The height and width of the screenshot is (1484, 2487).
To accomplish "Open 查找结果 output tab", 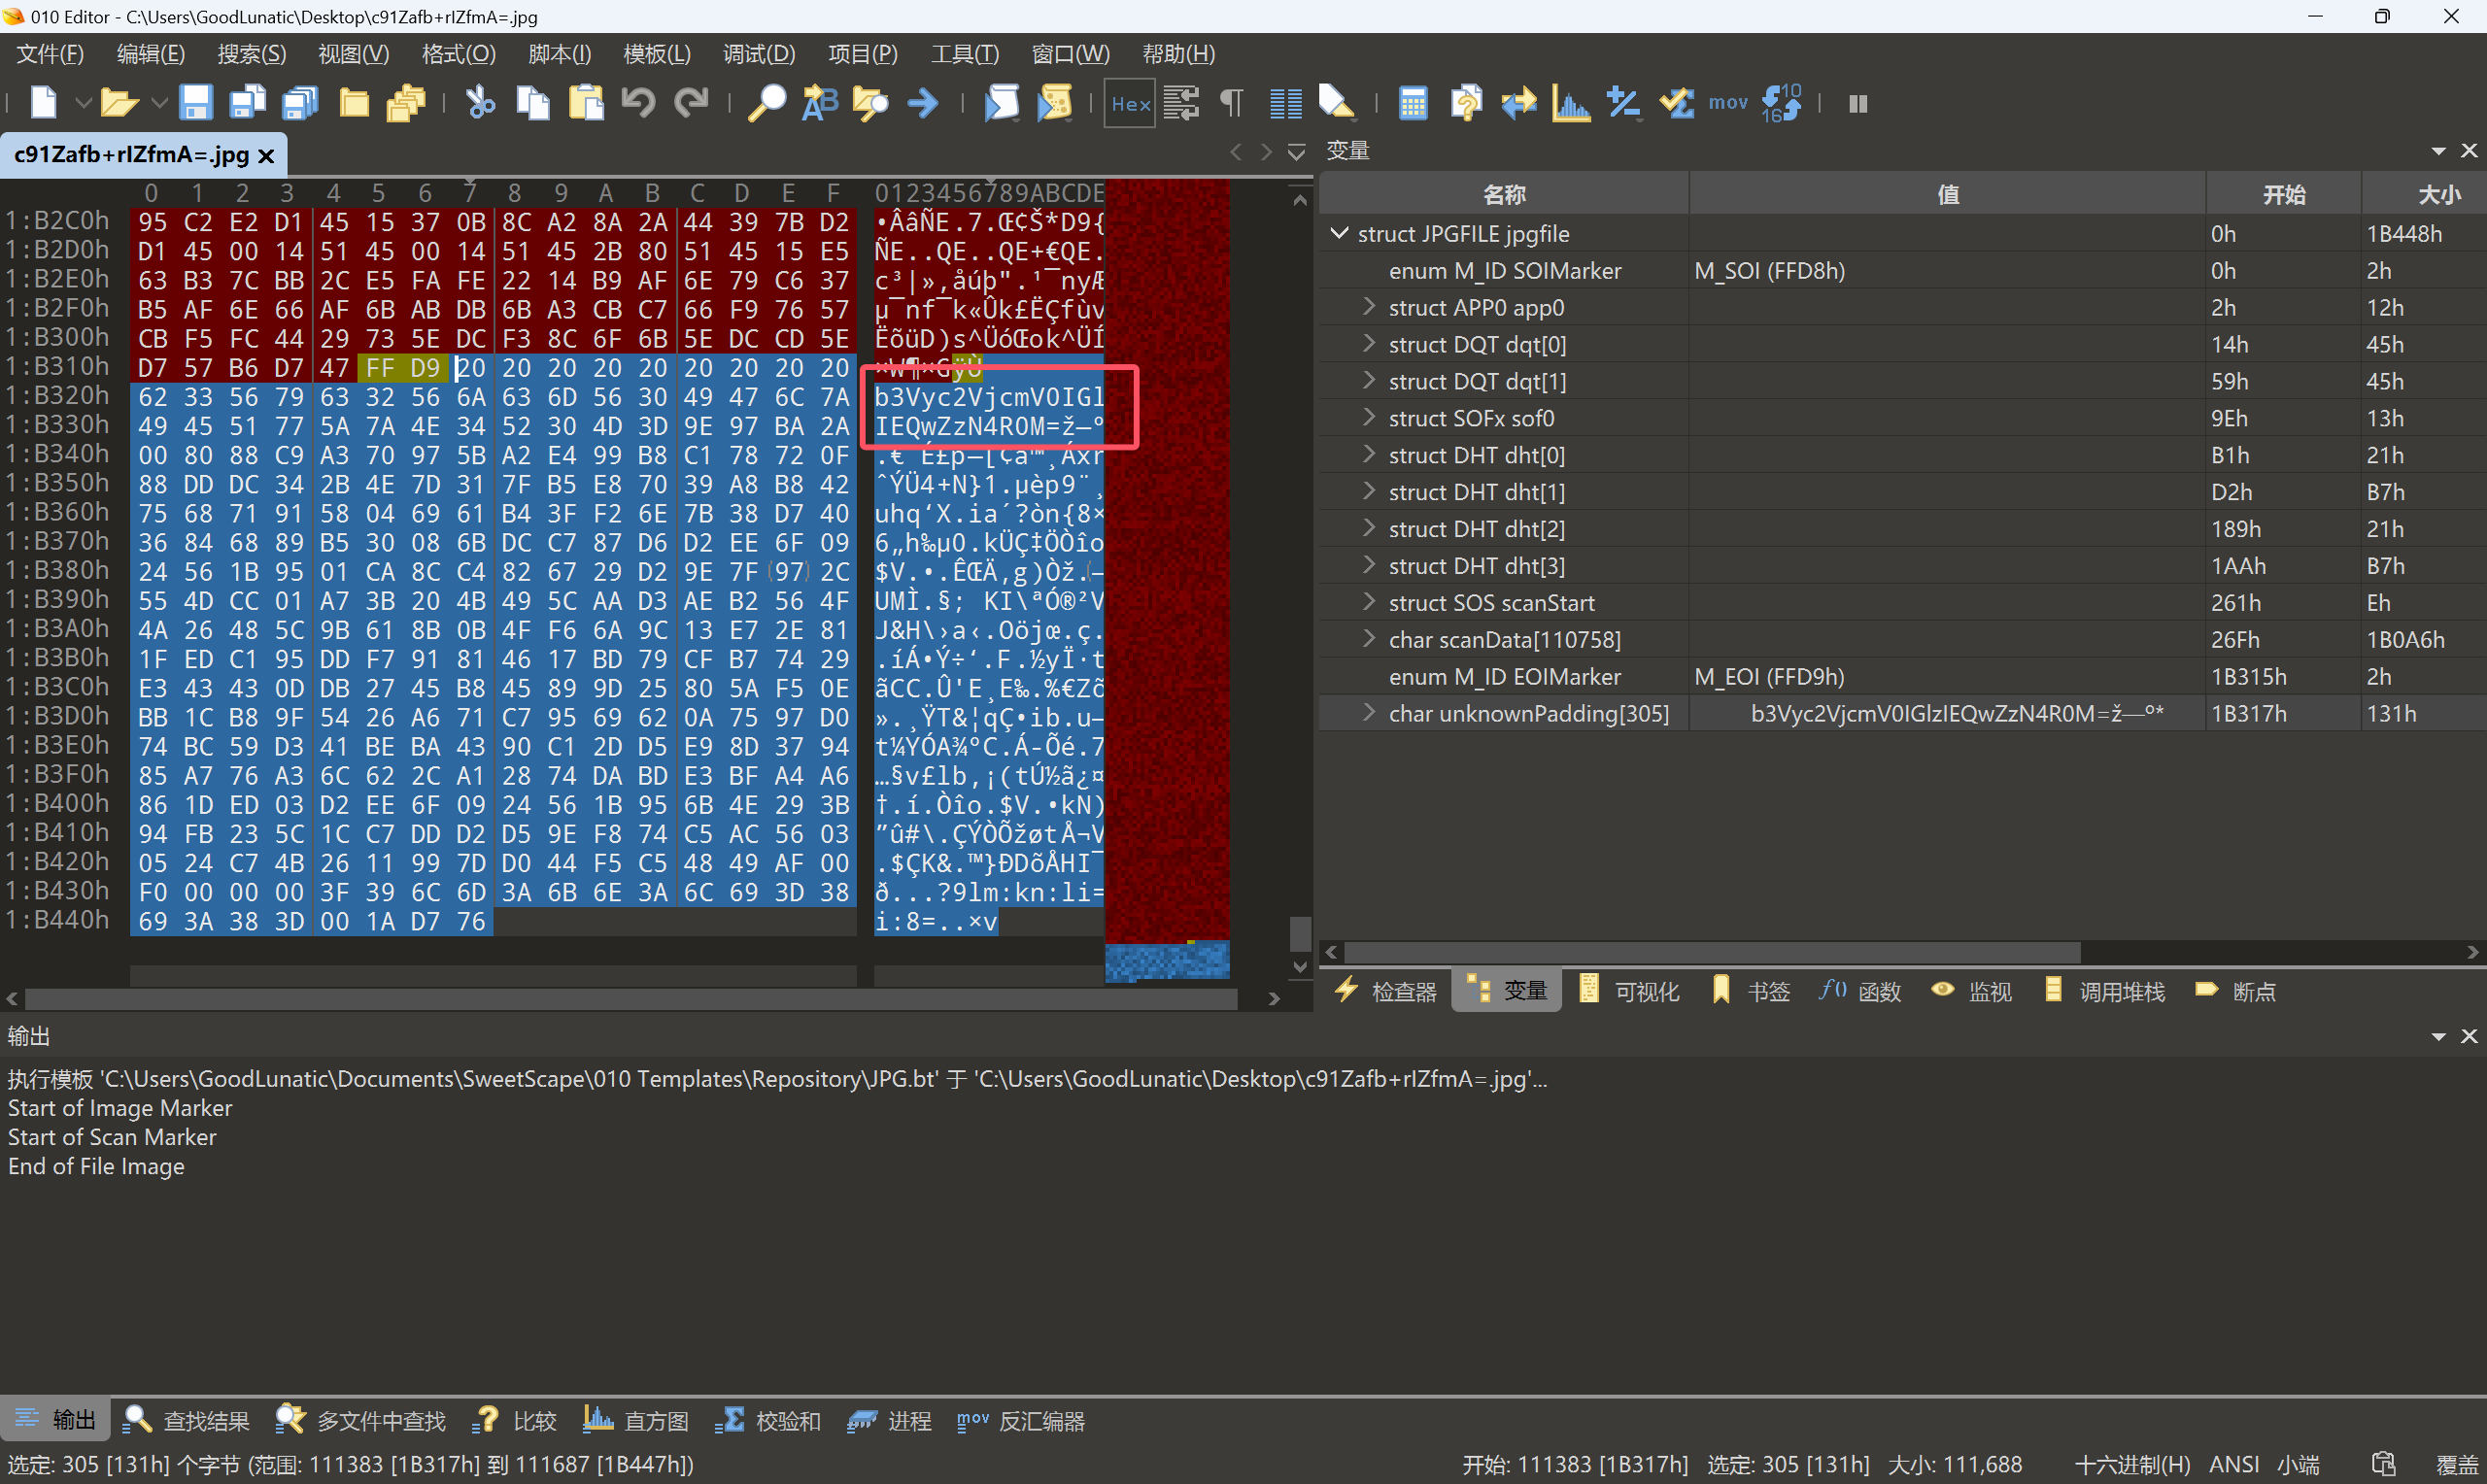I will [186, 1420].
